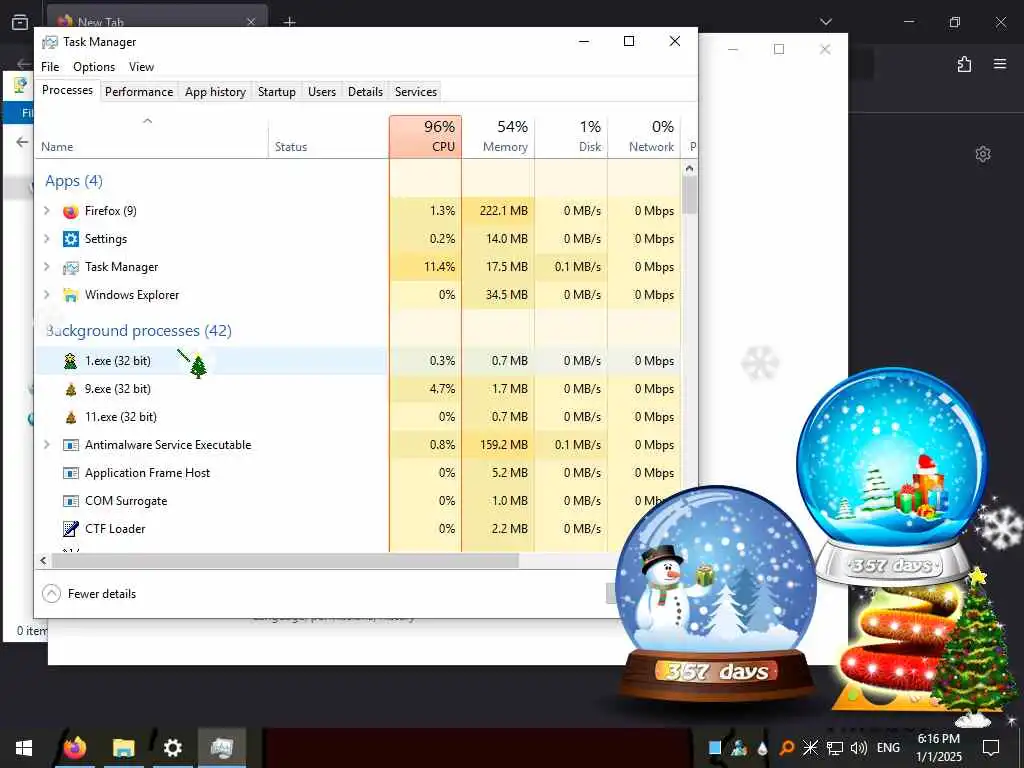Open the Windows Start menu
1024x768 pixels.
24,748
